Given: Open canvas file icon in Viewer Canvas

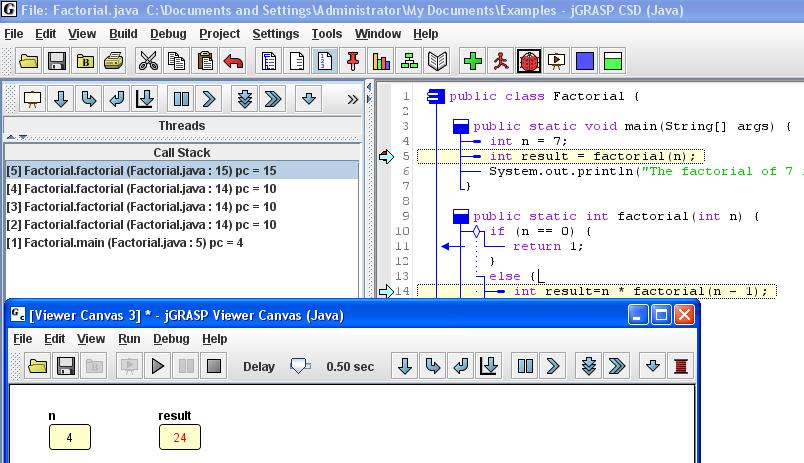Looking at the screenshot, I should point(38,366).
